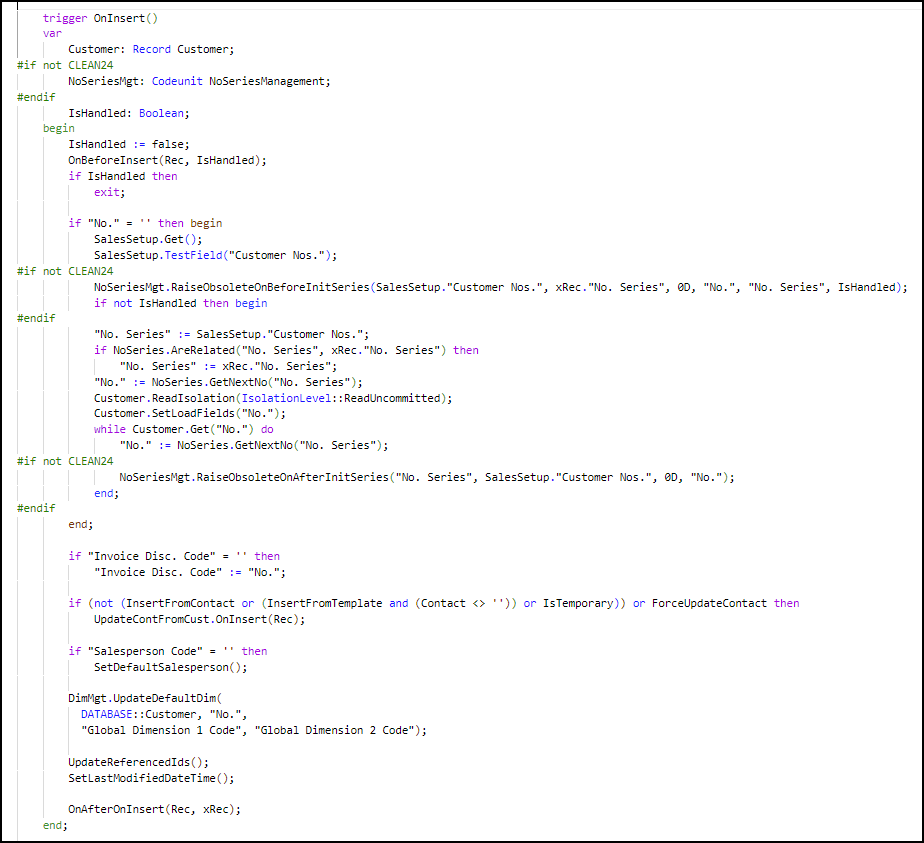Click 'if "No." = '' then begin' line
This screenshot has height=843, width=924.
tap(145, 223)
